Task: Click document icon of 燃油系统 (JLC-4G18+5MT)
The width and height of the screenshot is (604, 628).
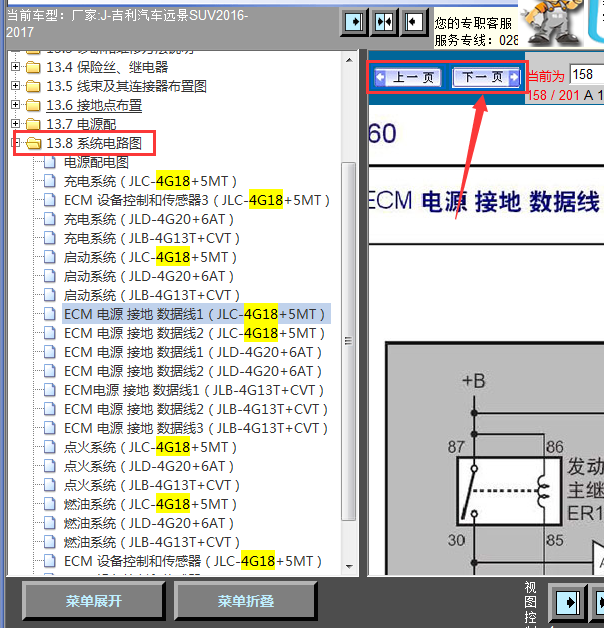Action: pos(50,504)
